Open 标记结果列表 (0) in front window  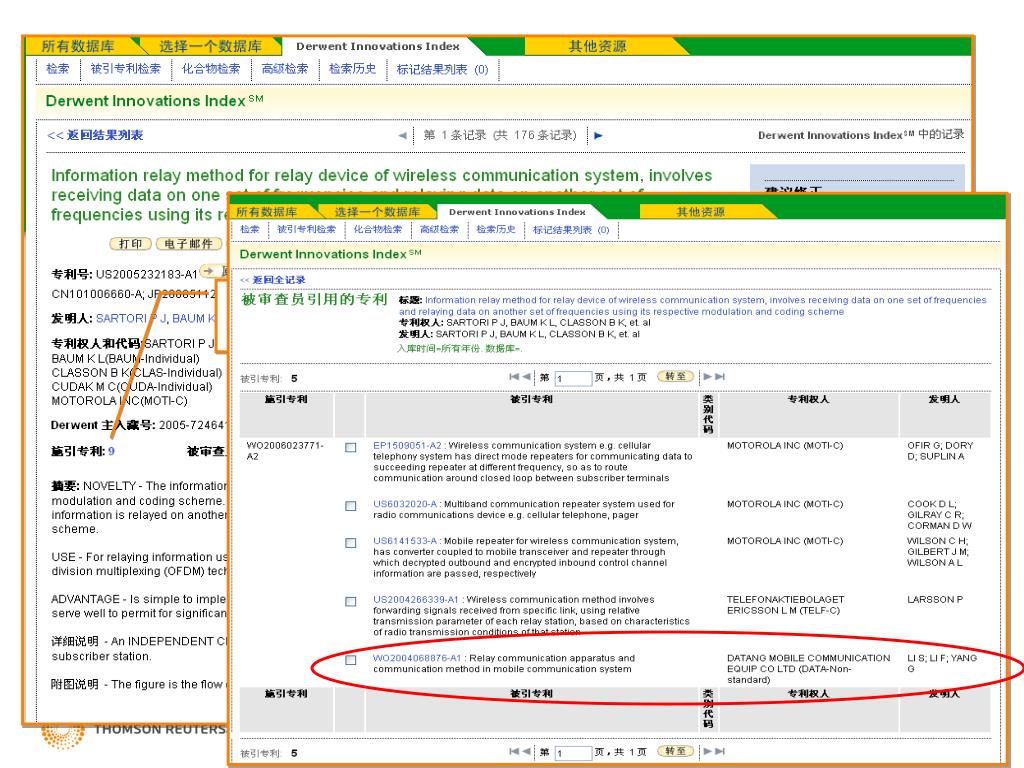571,230
